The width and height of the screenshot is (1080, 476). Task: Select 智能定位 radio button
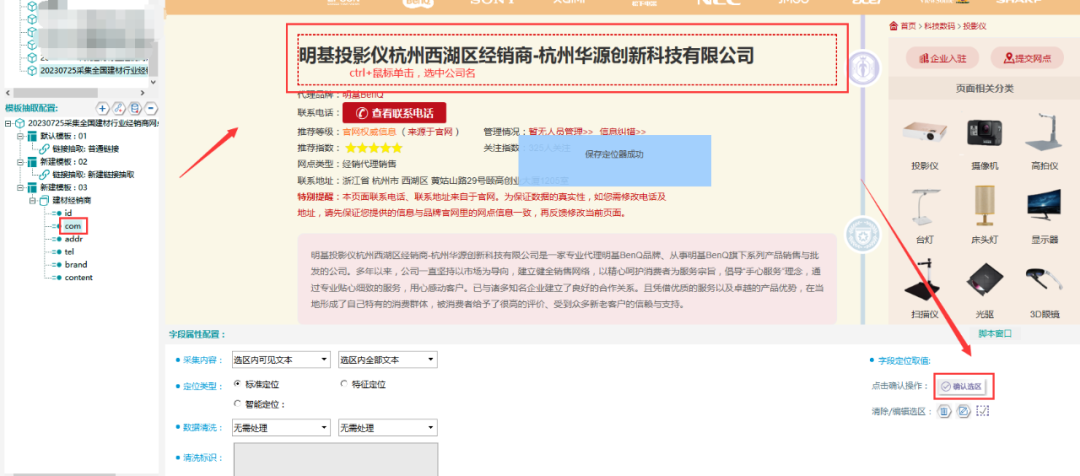click(238, 404)
